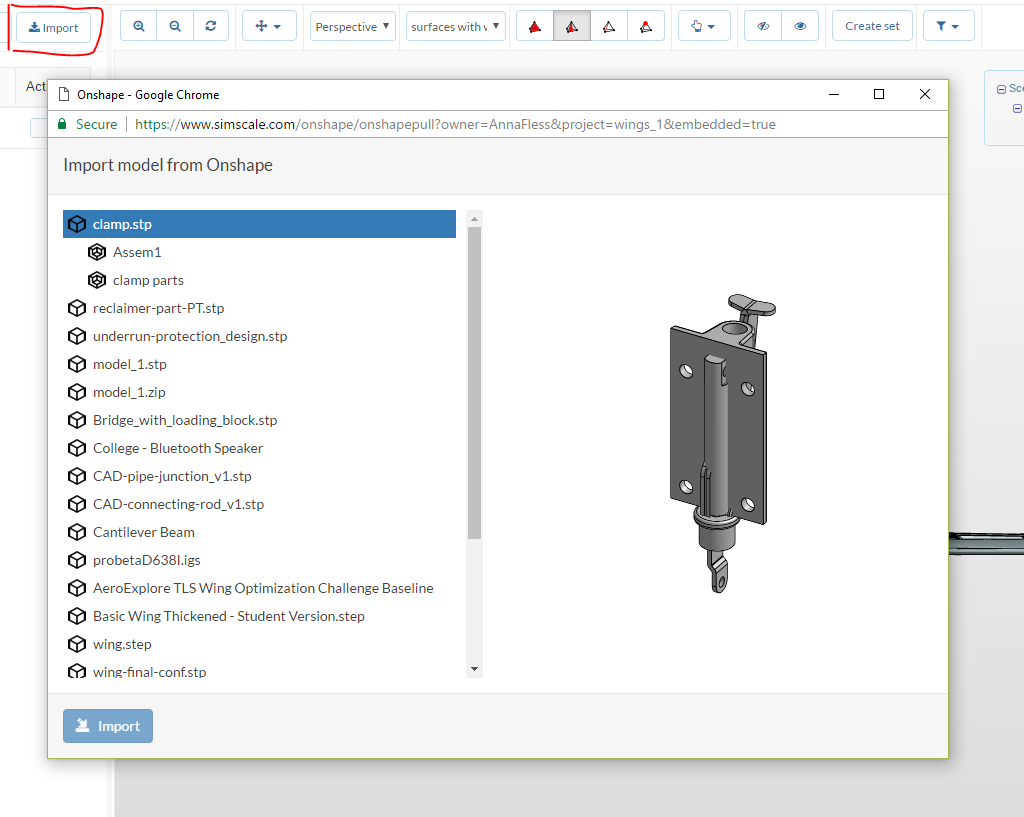Click the refresh view icon
1024x817 pixels.
pos(210,27)
